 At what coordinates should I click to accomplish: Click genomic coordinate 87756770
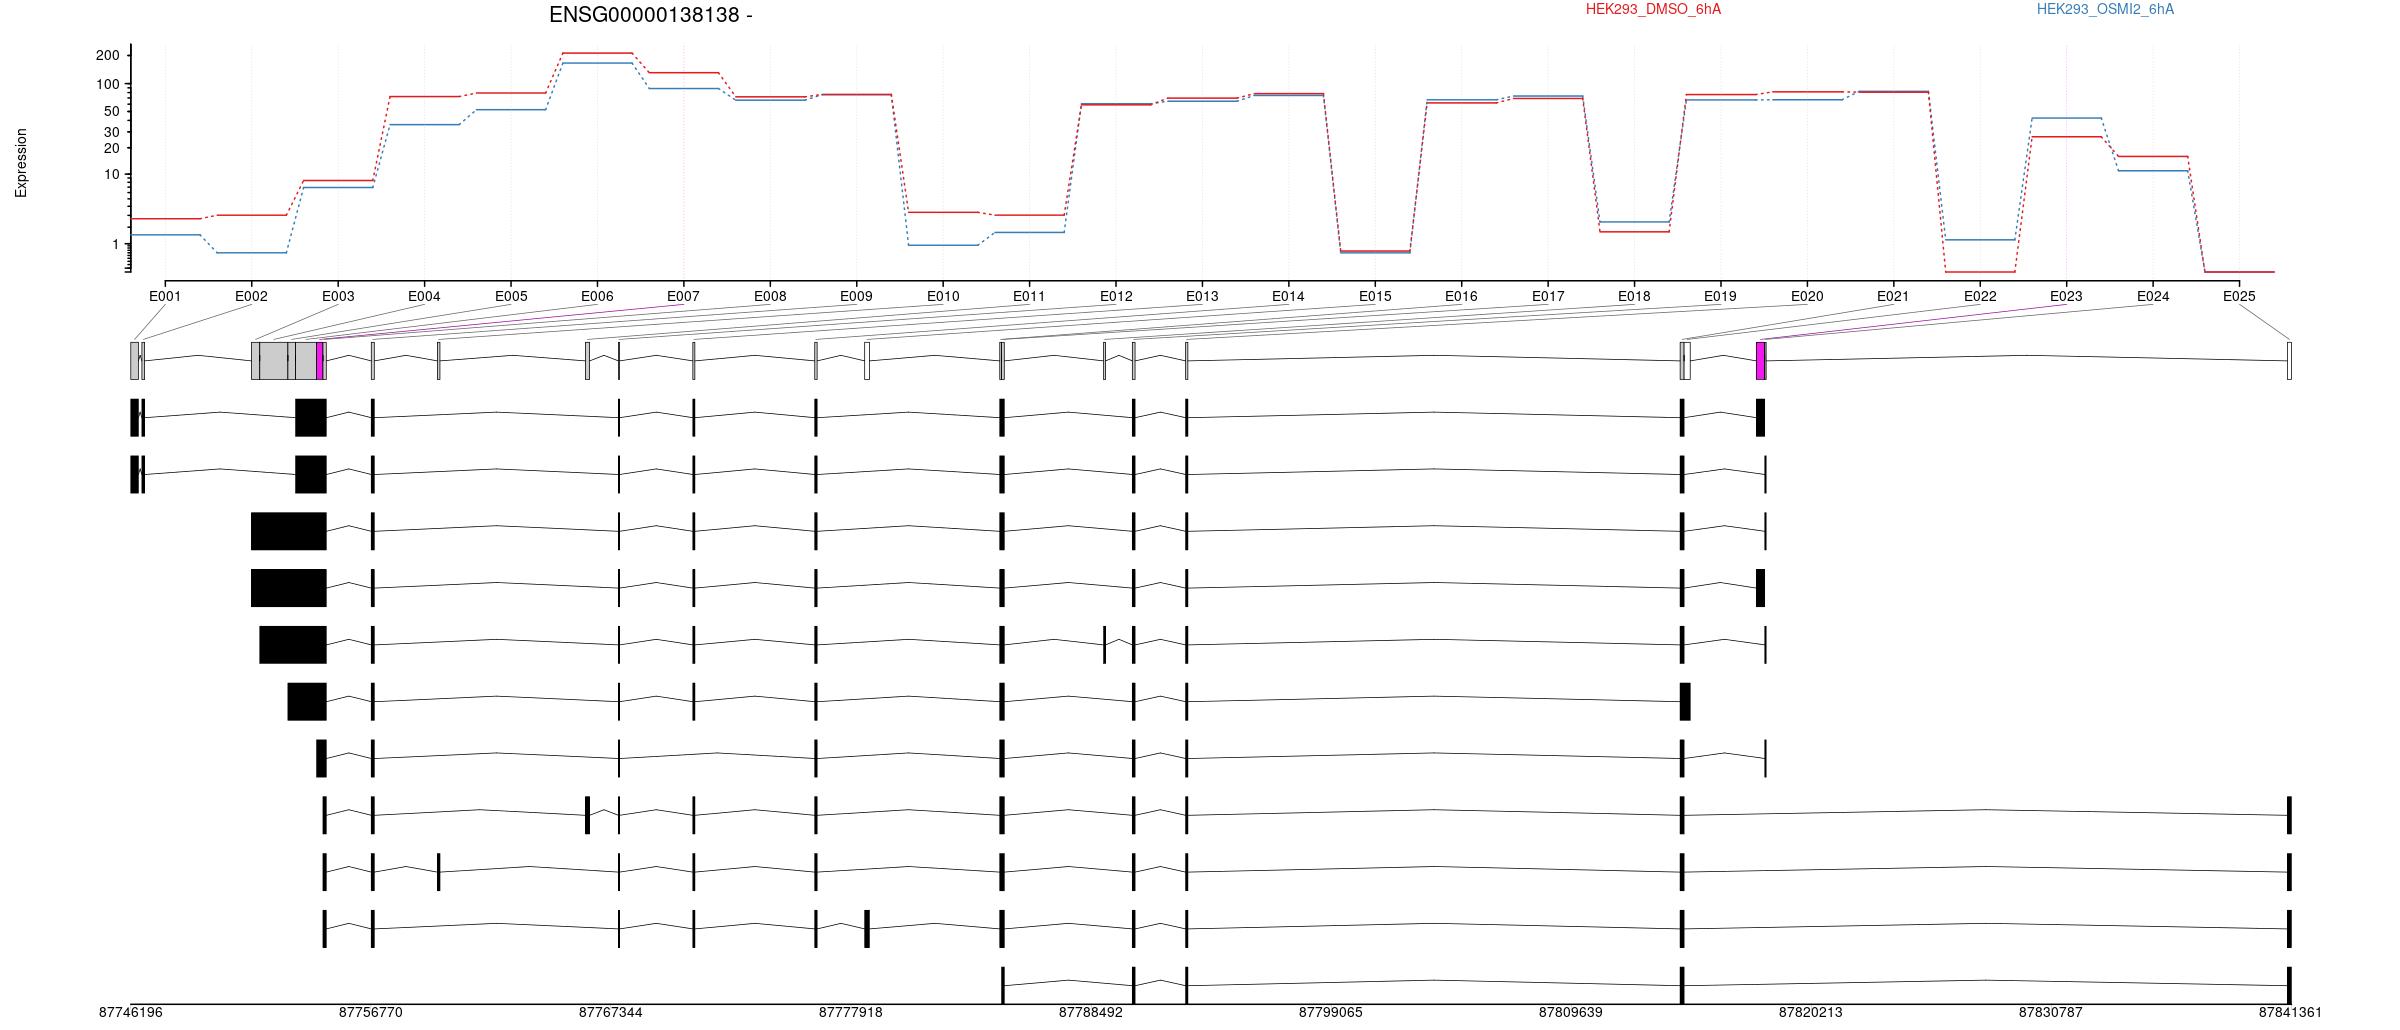[370, 1012]
